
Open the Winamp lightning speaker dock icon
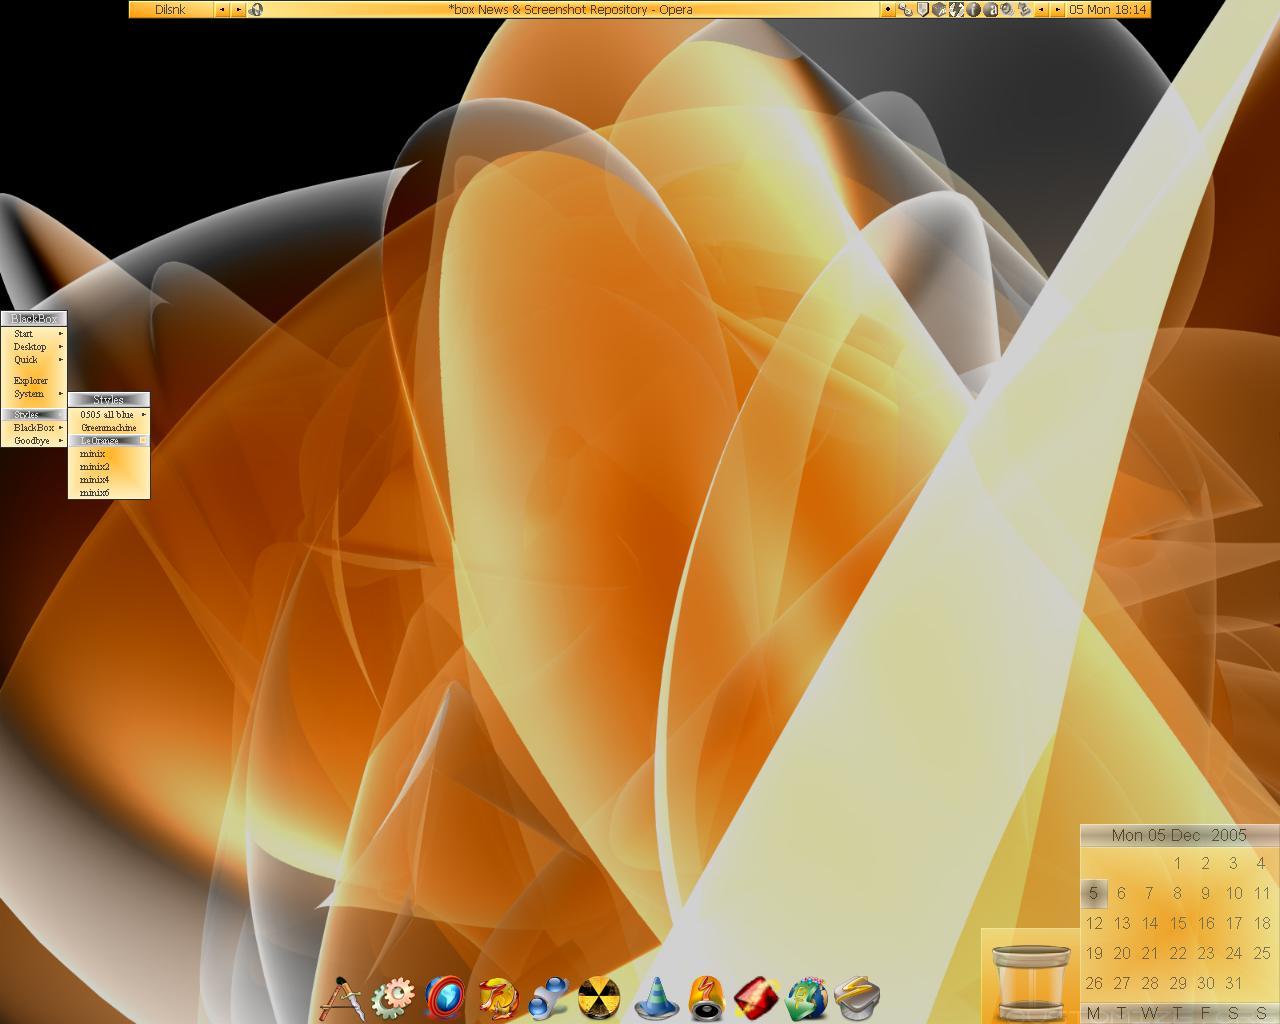coord(706,997)
